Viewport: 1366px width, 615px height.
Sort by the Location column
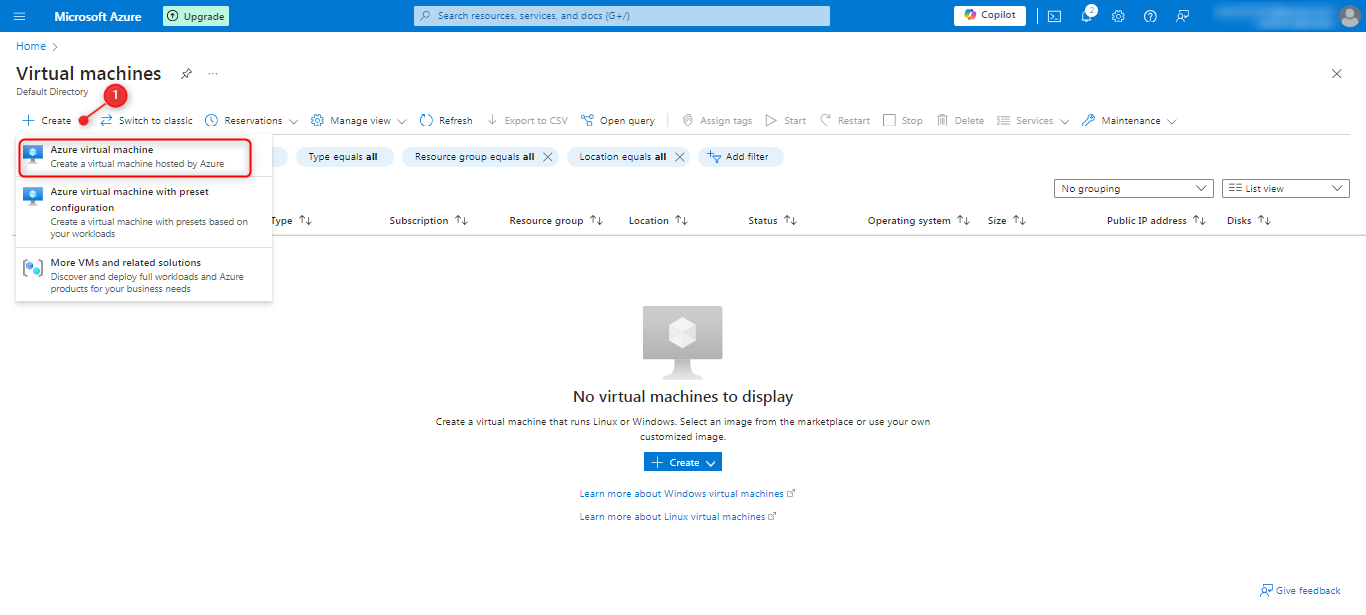click(x=659, y=220)
